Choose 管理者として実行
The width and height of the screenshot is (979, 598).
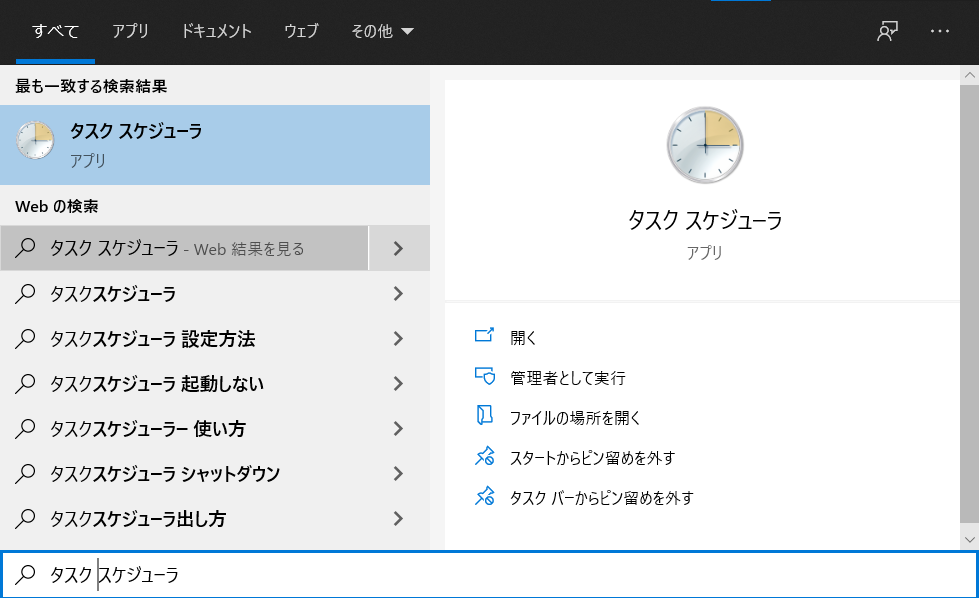568,378
